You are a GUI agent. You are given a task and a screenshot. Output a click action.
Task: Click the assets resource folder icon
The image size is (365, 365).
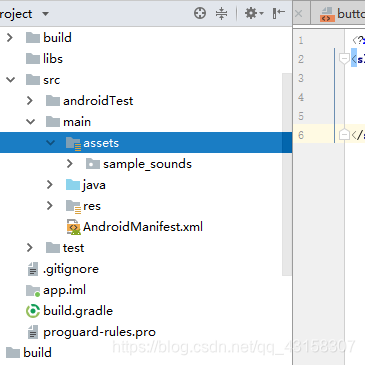click(x=73, y=143)
